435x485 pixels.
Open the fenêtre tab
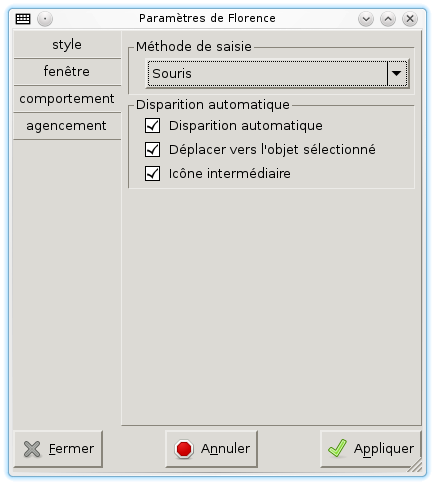pyautogui.click(x=67, y=72)
